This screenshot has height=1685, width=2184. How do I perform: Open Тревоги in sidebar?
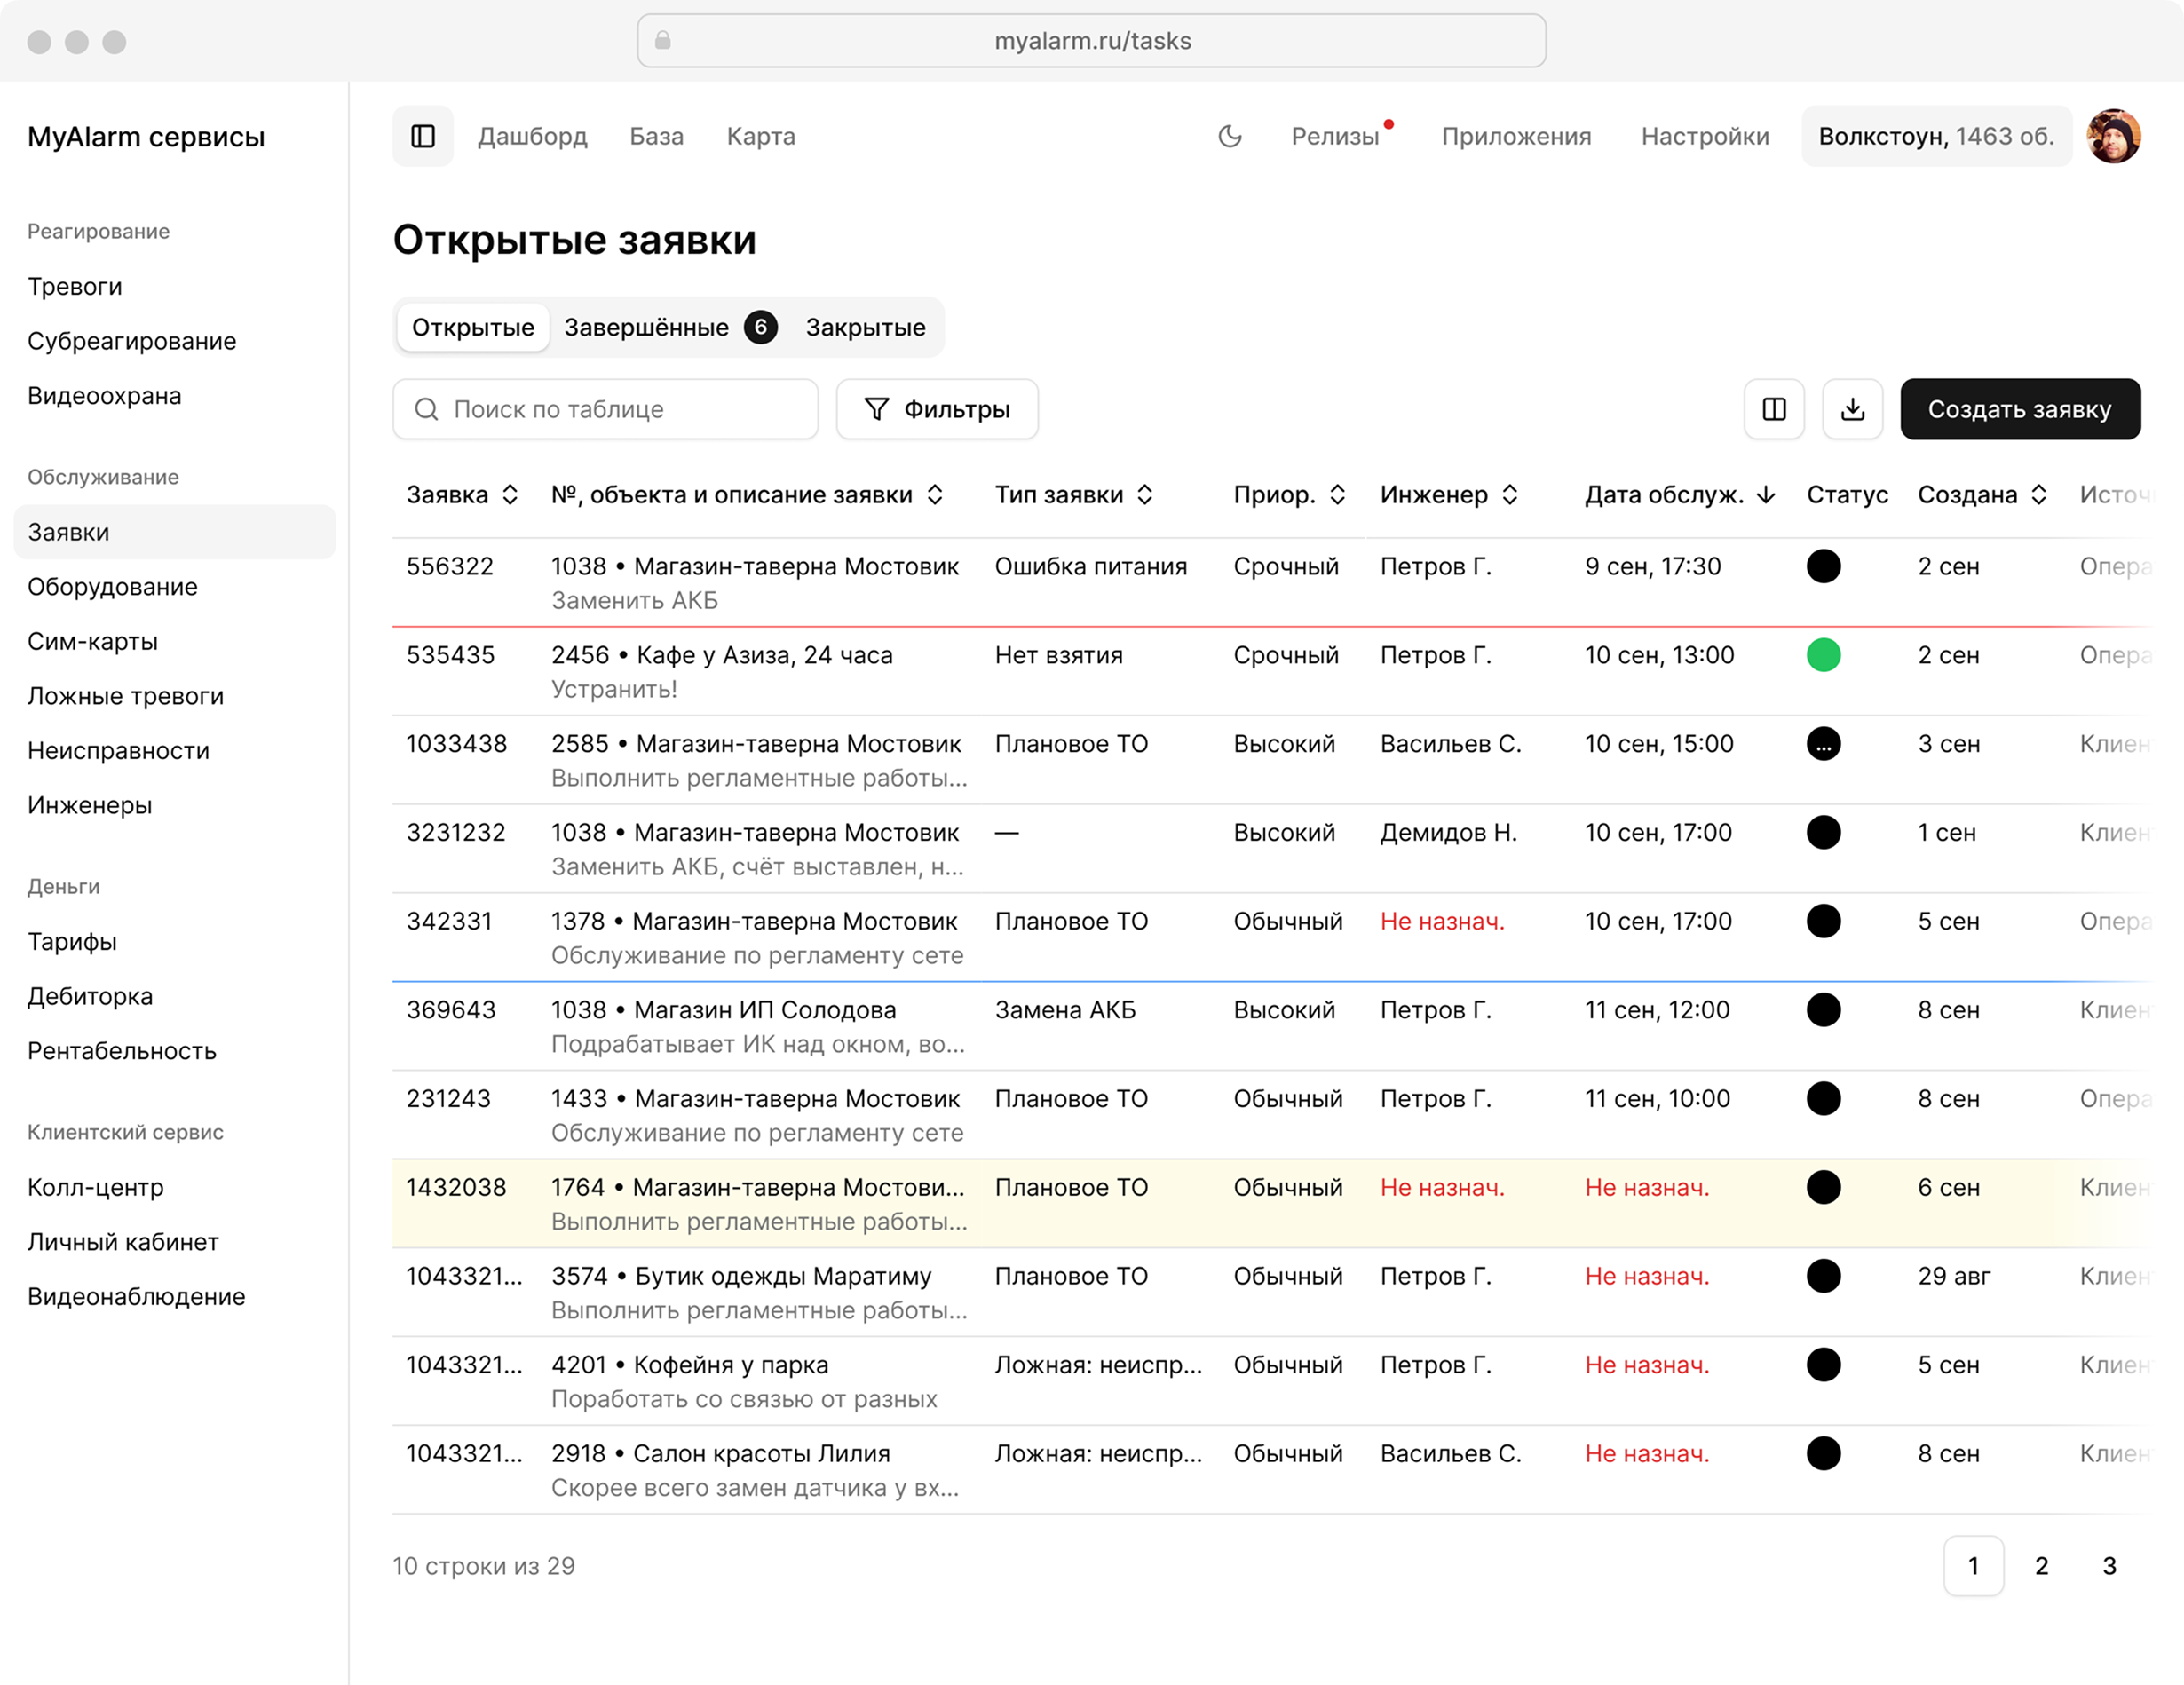[x=75, y=287]
